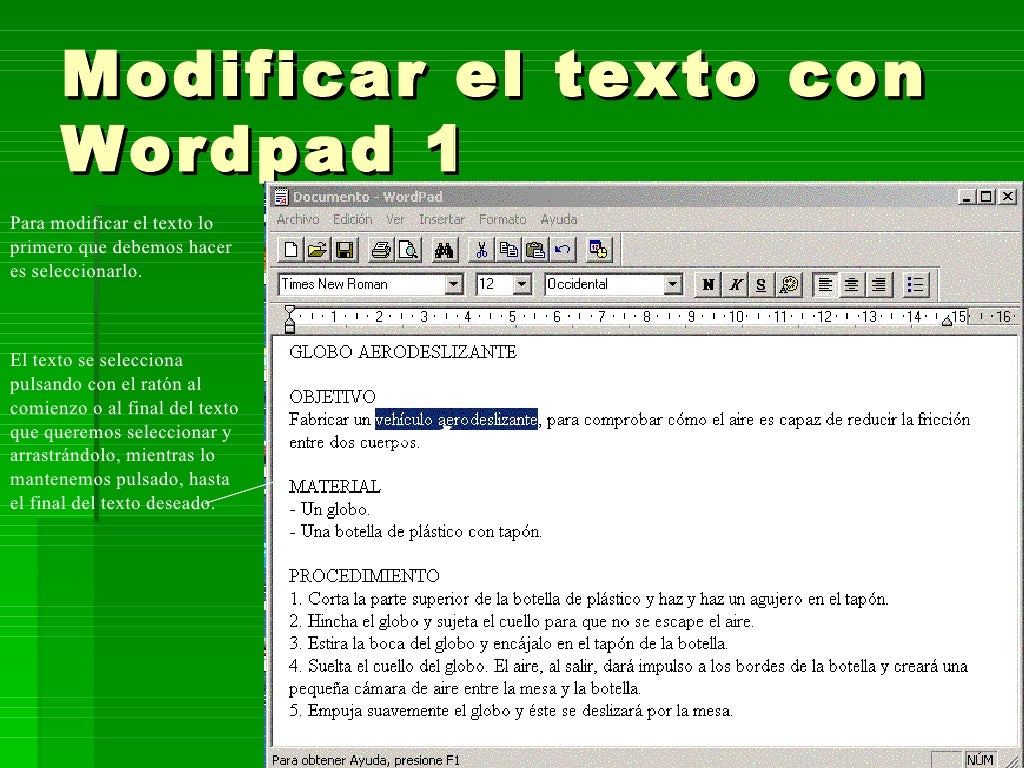
Task: Click the MATERIAL heading
Action: pos(334,487)
